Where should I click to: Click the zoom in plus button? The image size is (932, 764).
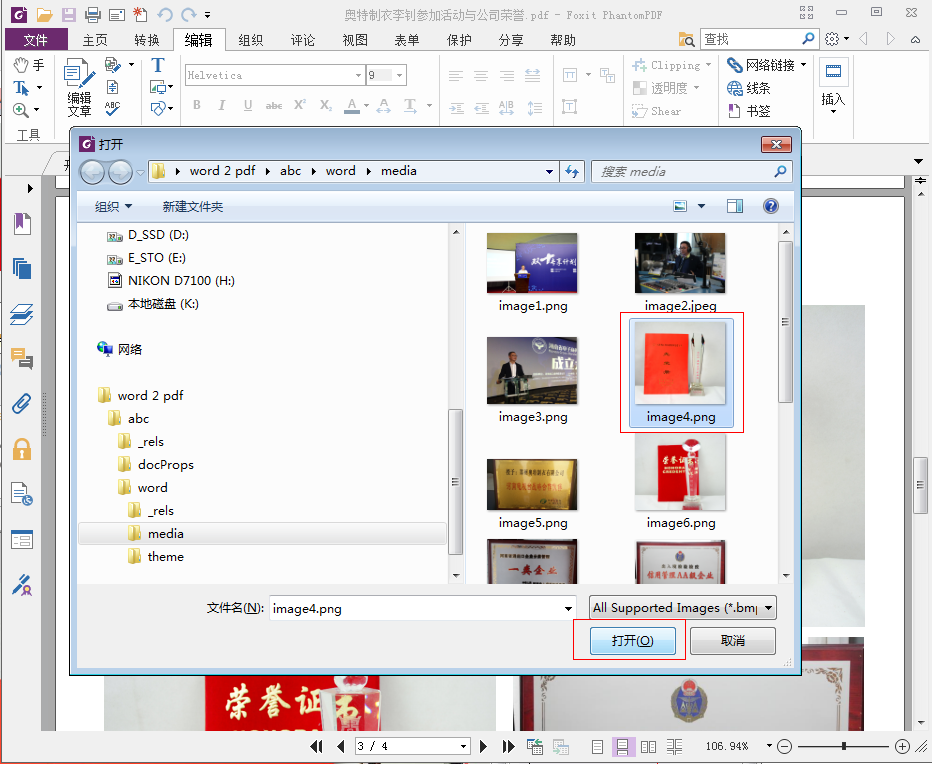902,746
